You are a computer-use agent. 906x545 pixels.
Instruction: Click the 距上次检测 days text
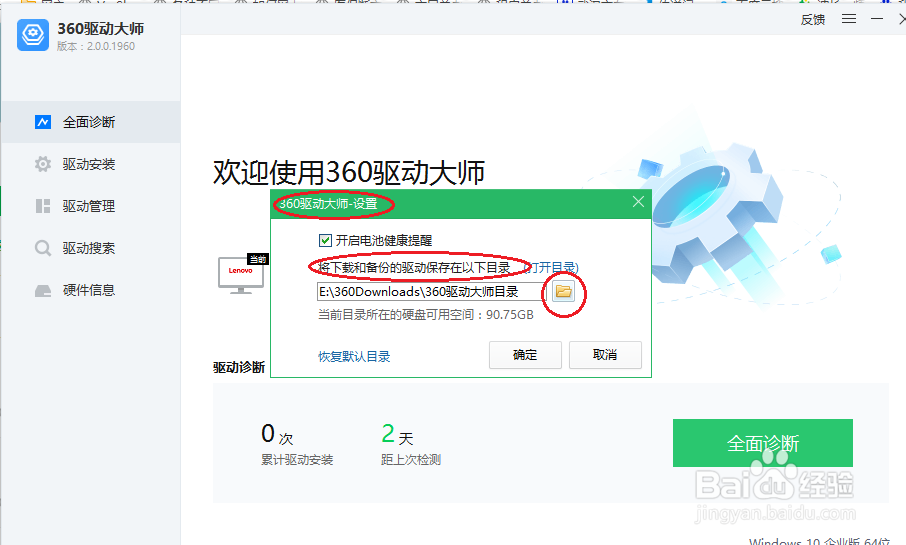(411, 459)
